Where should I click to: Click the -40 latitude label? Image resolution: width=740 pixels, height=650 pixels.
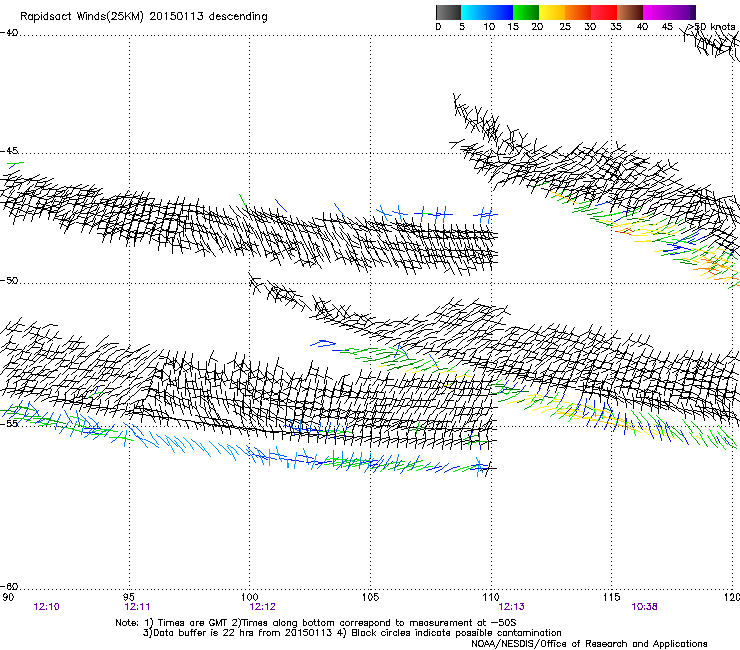coord(9,33)
